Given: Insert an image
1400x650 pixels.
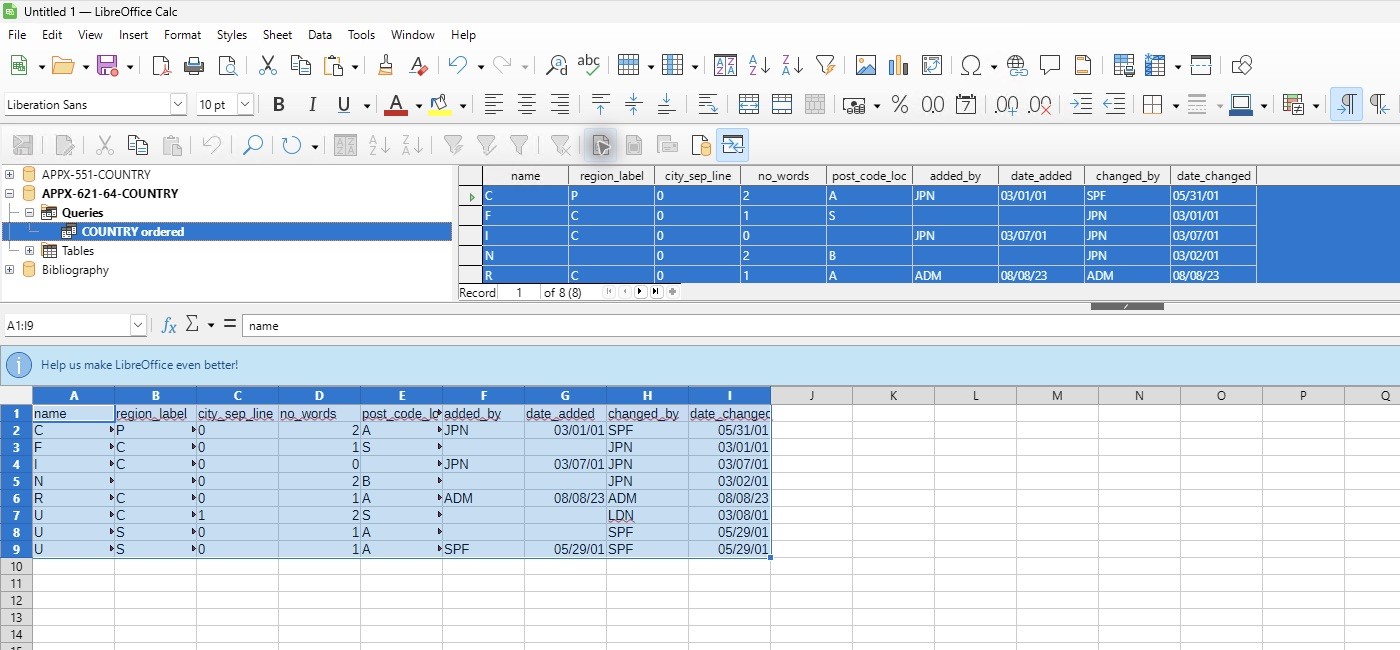Looking at the screenshot, I should pyautogui.click(x=866, y=65).
